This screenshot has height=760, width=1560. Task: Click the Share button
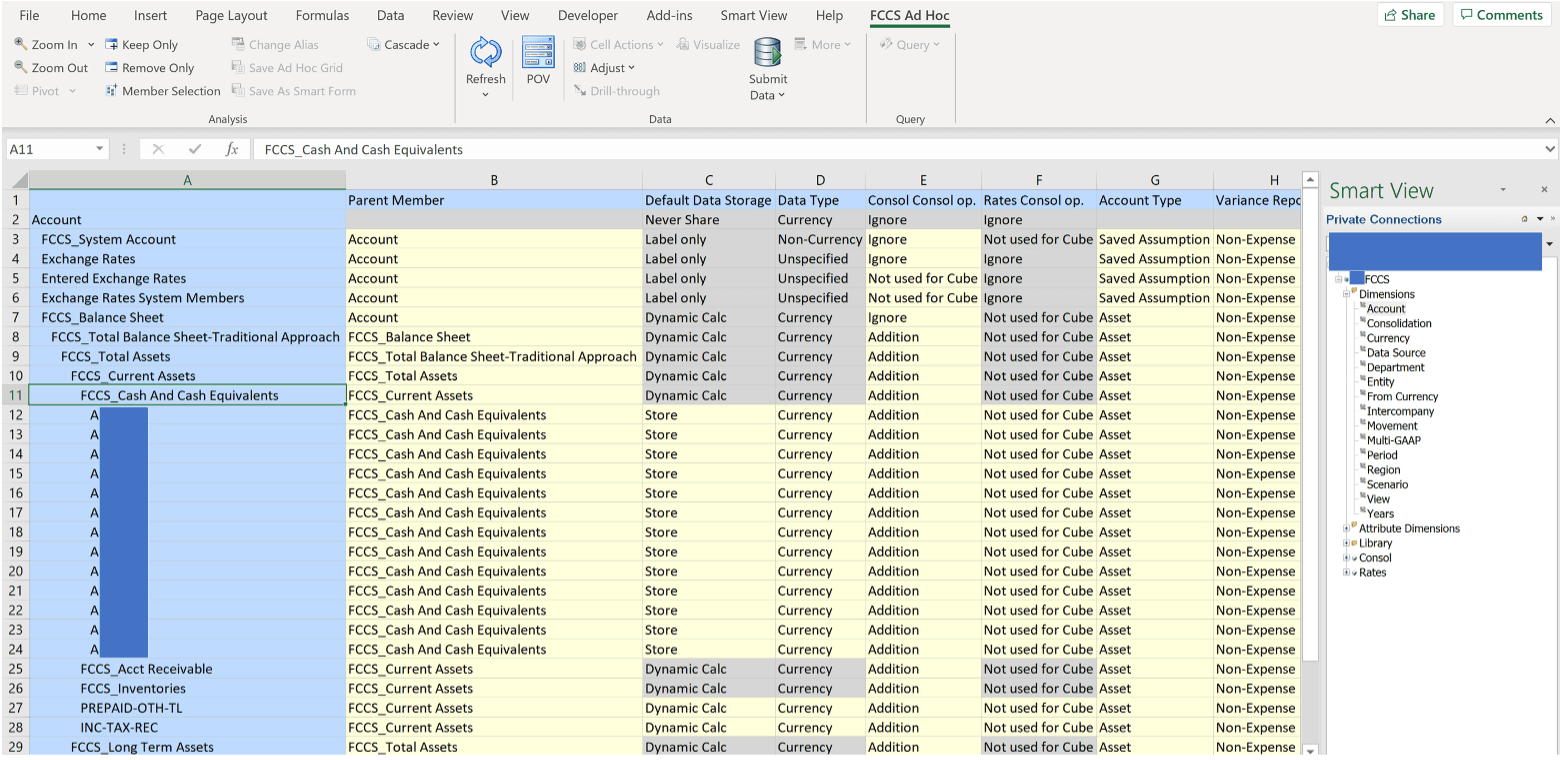point(1410,15)
